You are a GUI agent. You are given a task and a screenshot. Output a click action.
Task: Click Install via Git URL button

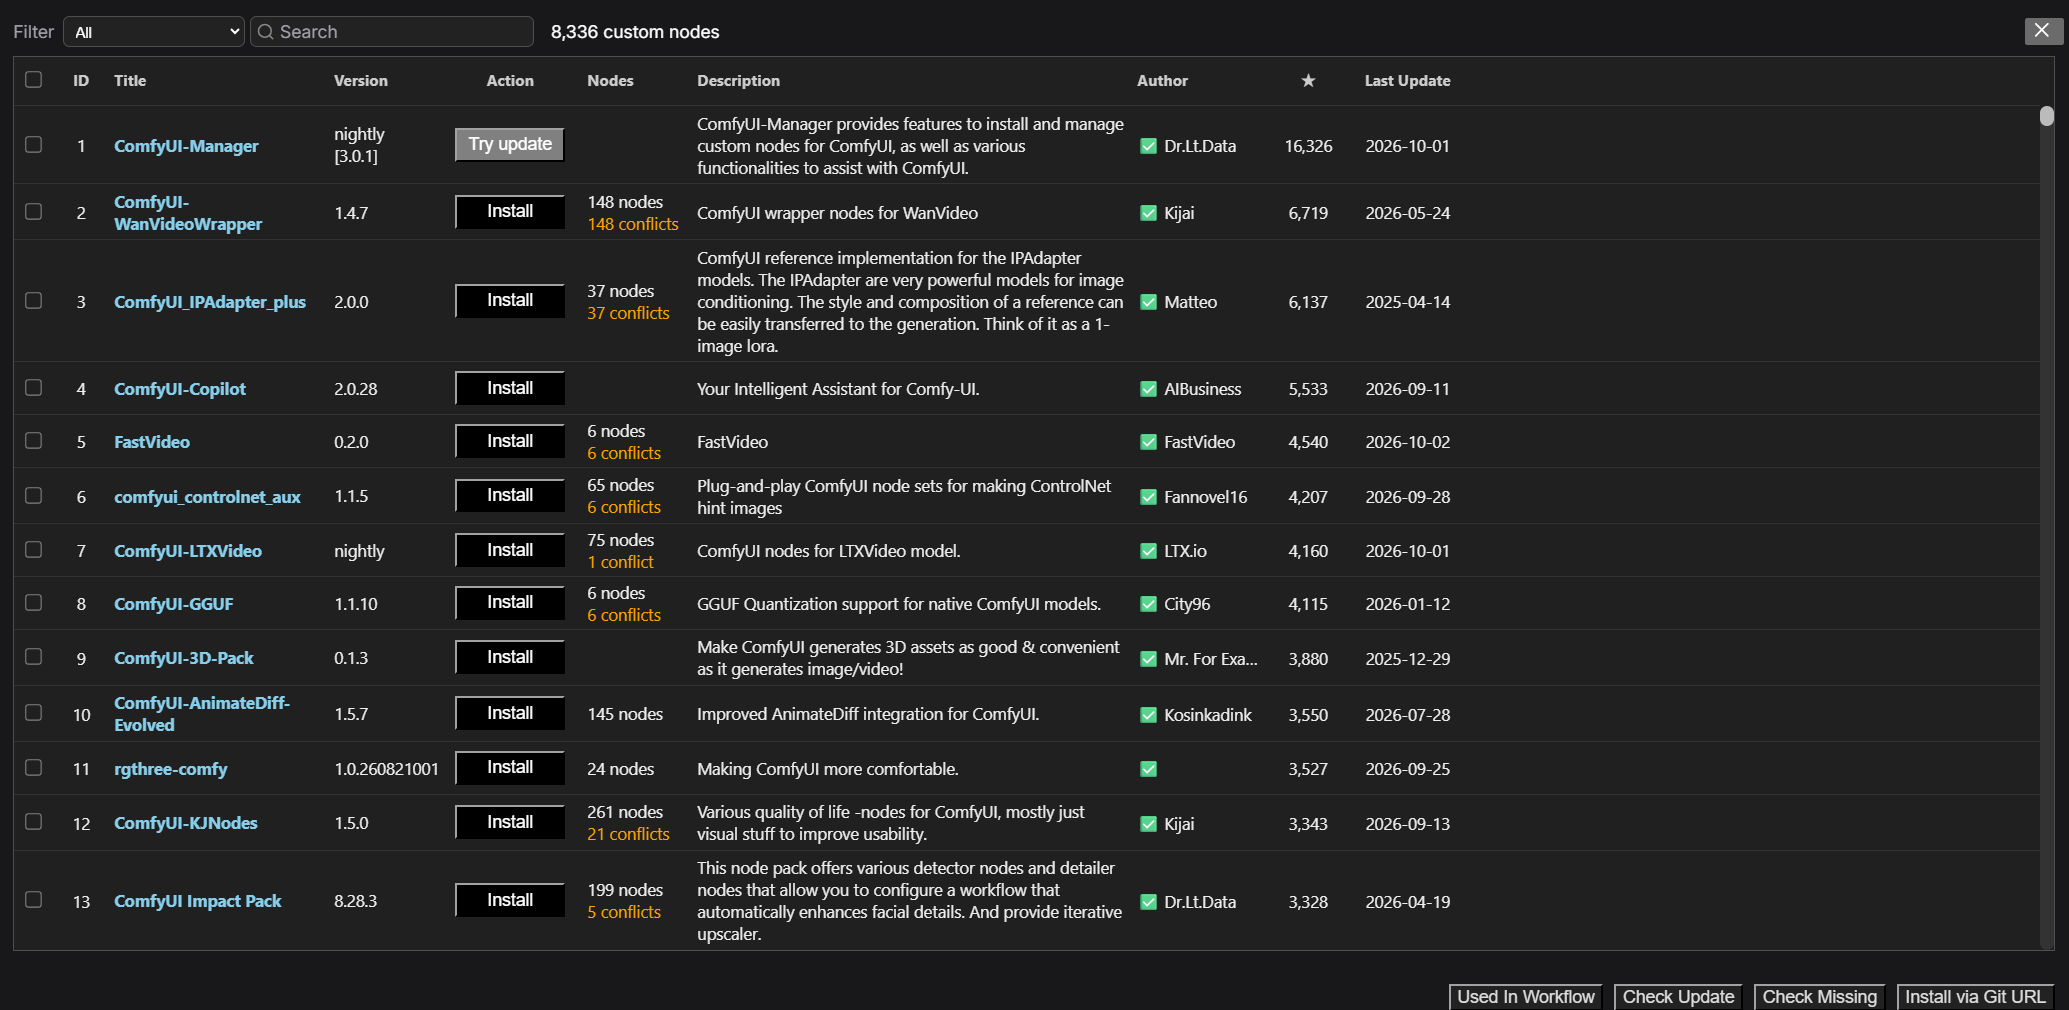(x=1975, y=997)
